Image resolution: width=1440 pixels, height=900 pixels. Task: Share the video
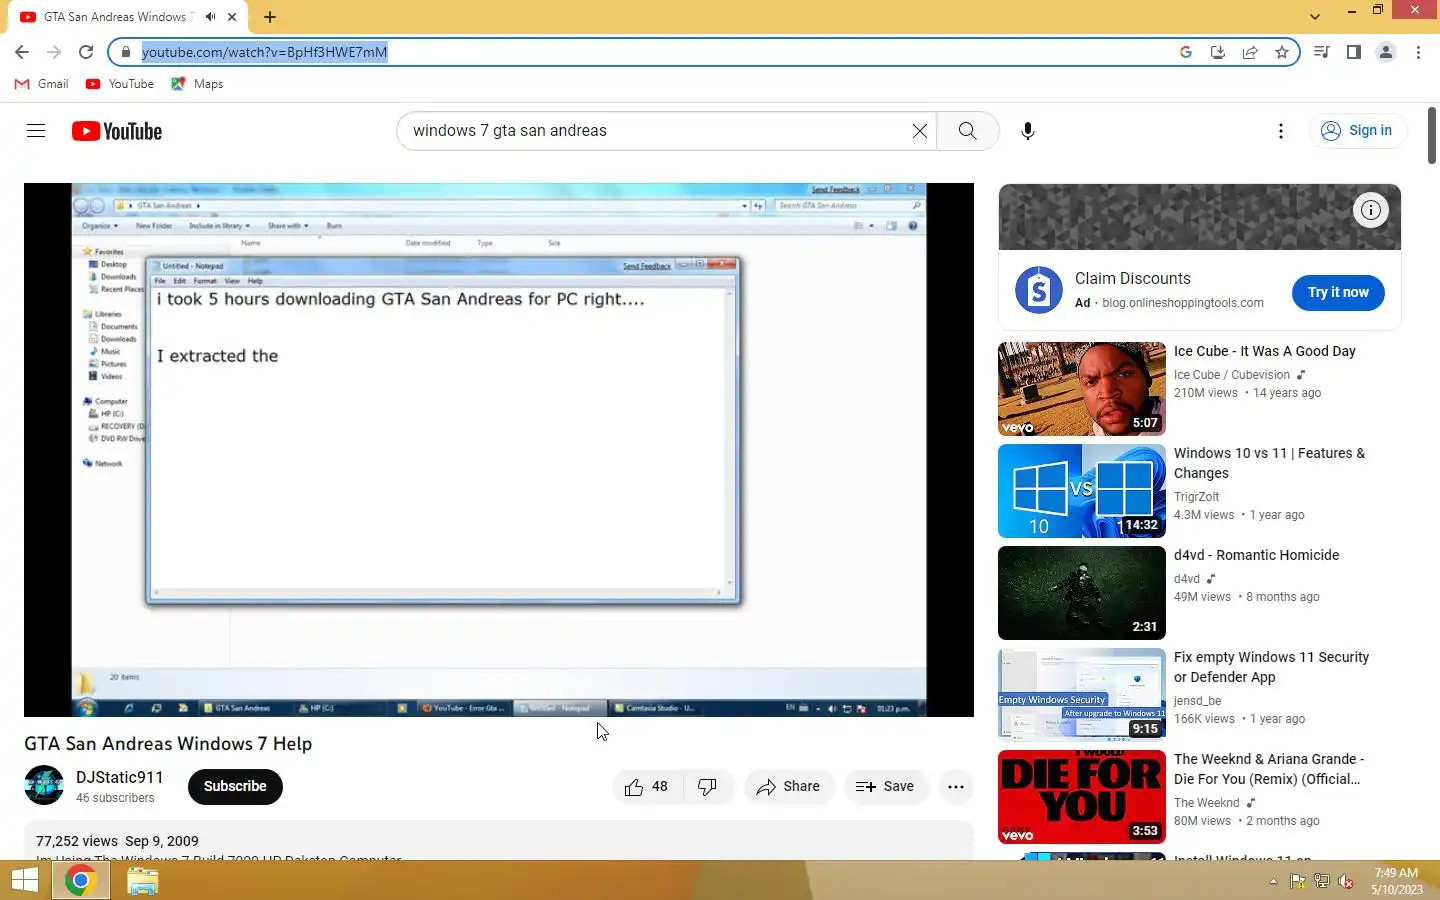coord(789,787)
